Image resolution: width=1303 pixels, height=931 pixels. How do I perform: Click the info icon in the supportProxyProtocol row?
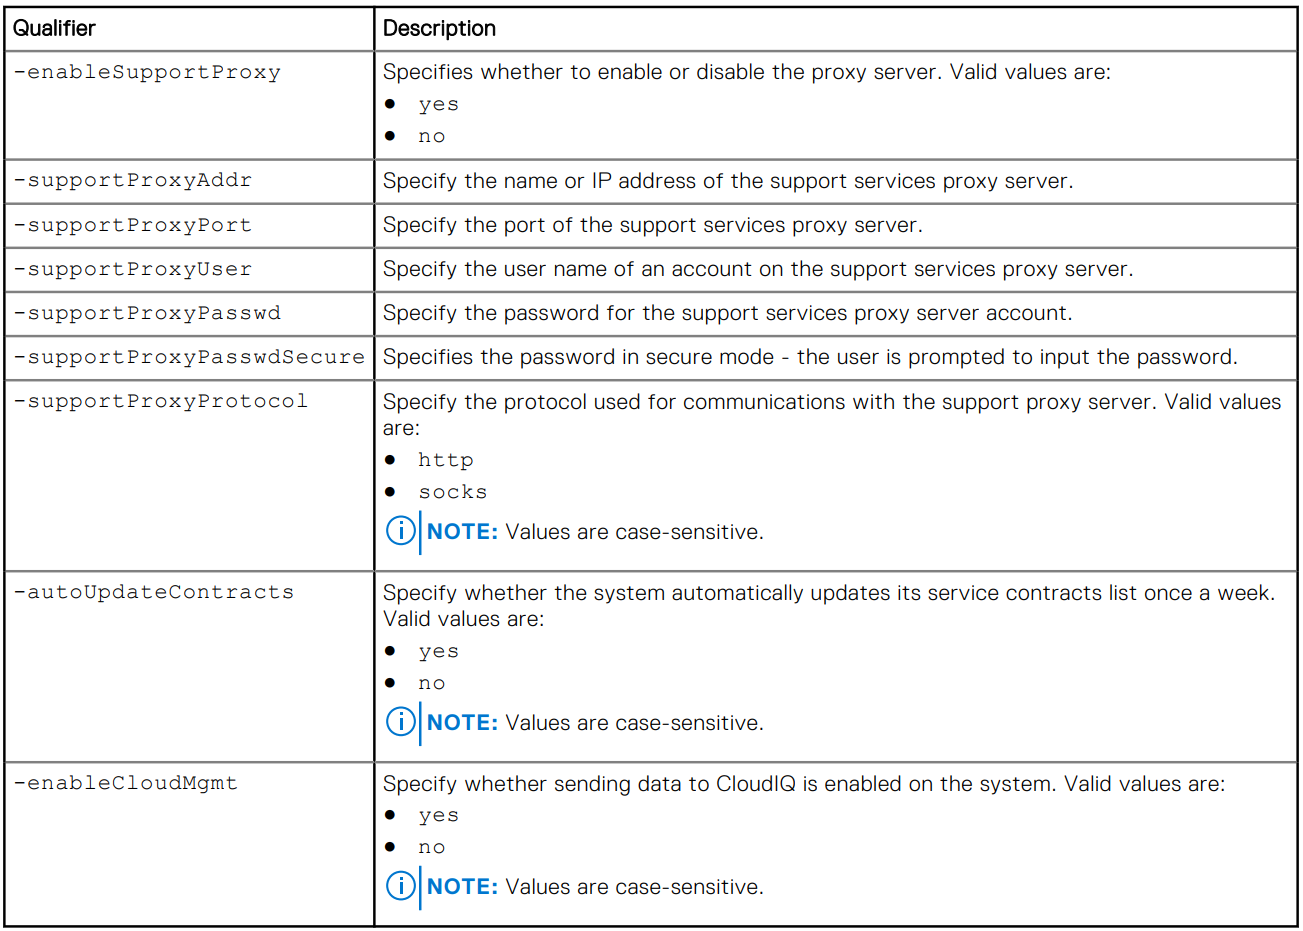[400, 531]
